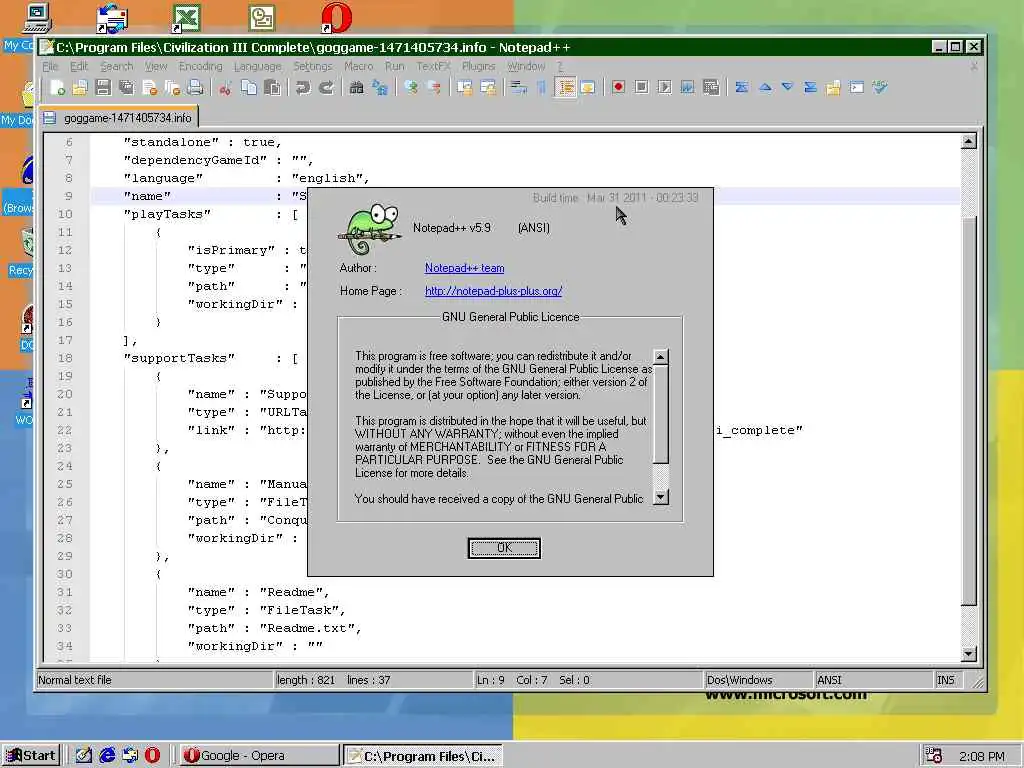Click the Dos\Windows status bar entry
This screenshot has width=1024, height=768.
click(758, 680)
